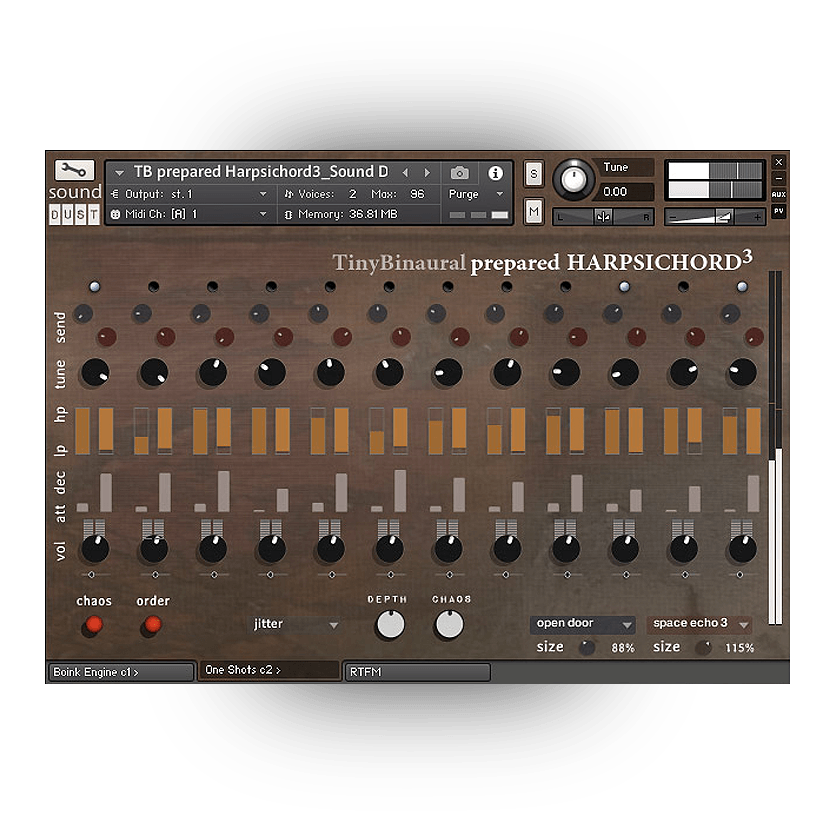
Task: Click the first channel tune knob
Action: (x=95, y=372)
